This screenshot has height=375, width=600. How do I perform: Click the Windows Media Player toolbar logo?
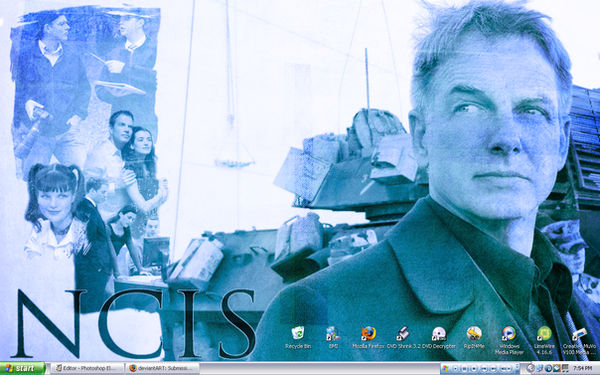(x=445, y=368)
